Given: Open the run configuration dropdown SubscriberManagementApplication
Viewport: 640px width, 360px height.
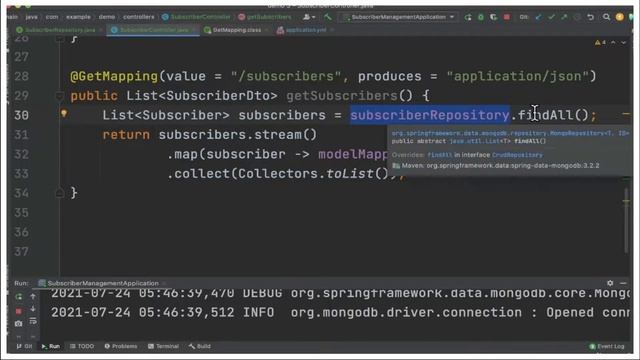Looking at the screenshot, I should click(399, 17).
